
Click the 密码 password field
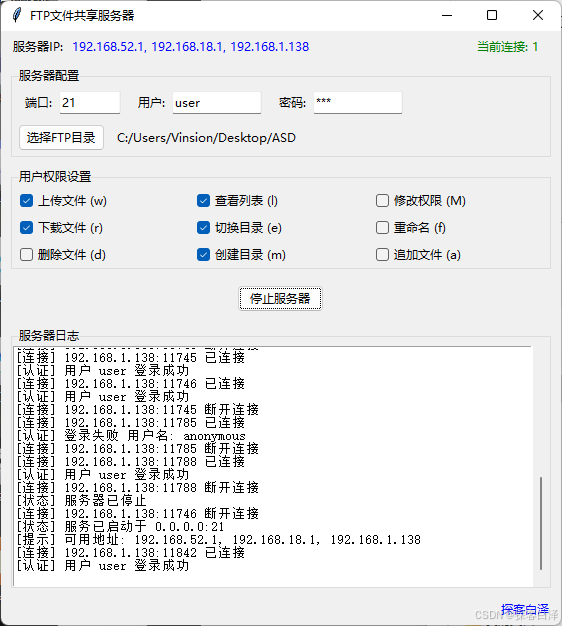358,103
